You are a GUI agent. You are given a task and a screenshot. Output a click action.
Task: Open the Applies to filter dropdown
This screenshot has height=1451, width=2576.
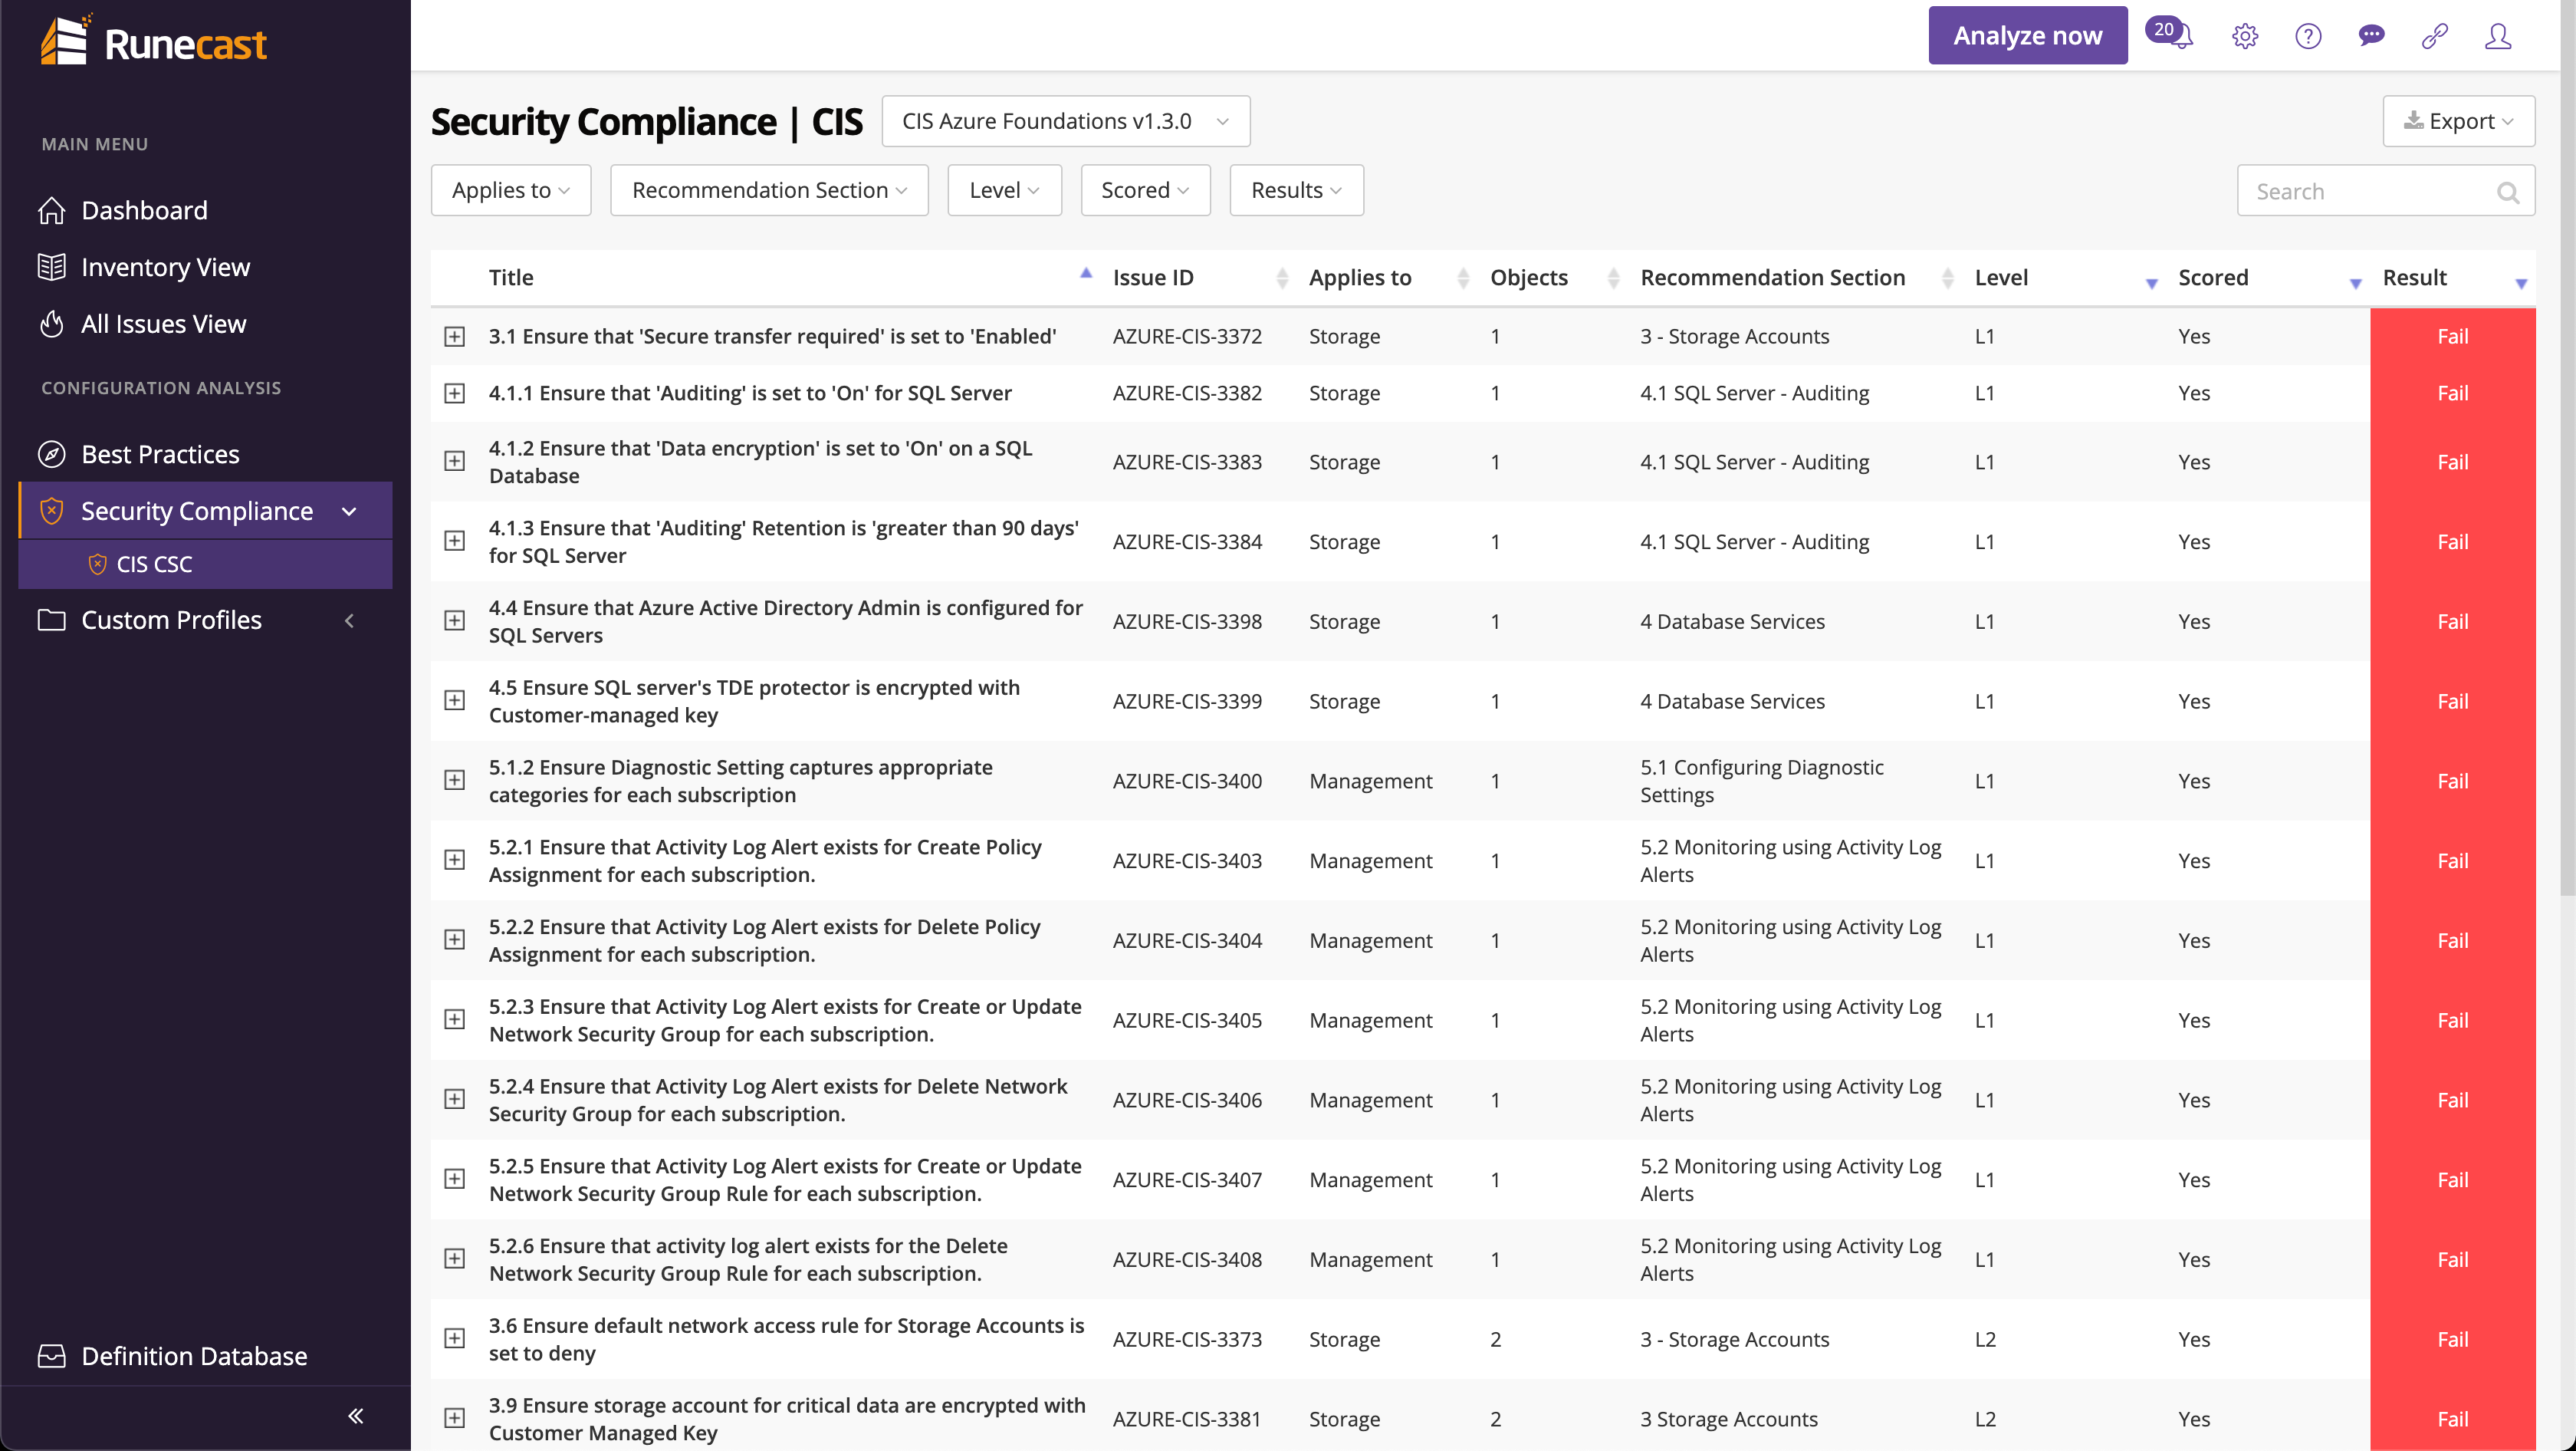point(511,190)
